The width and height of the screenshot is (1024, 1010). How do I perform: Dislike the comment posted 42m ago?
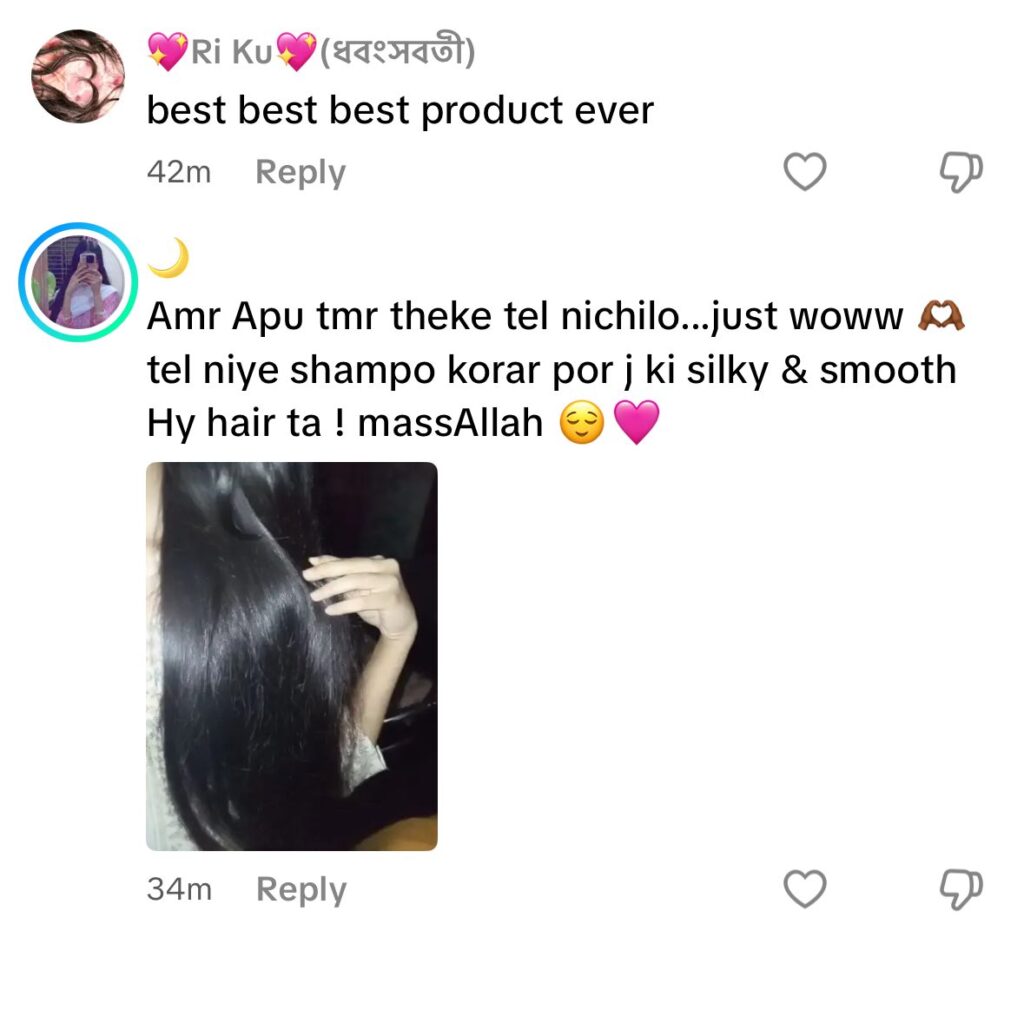[961, 172]
